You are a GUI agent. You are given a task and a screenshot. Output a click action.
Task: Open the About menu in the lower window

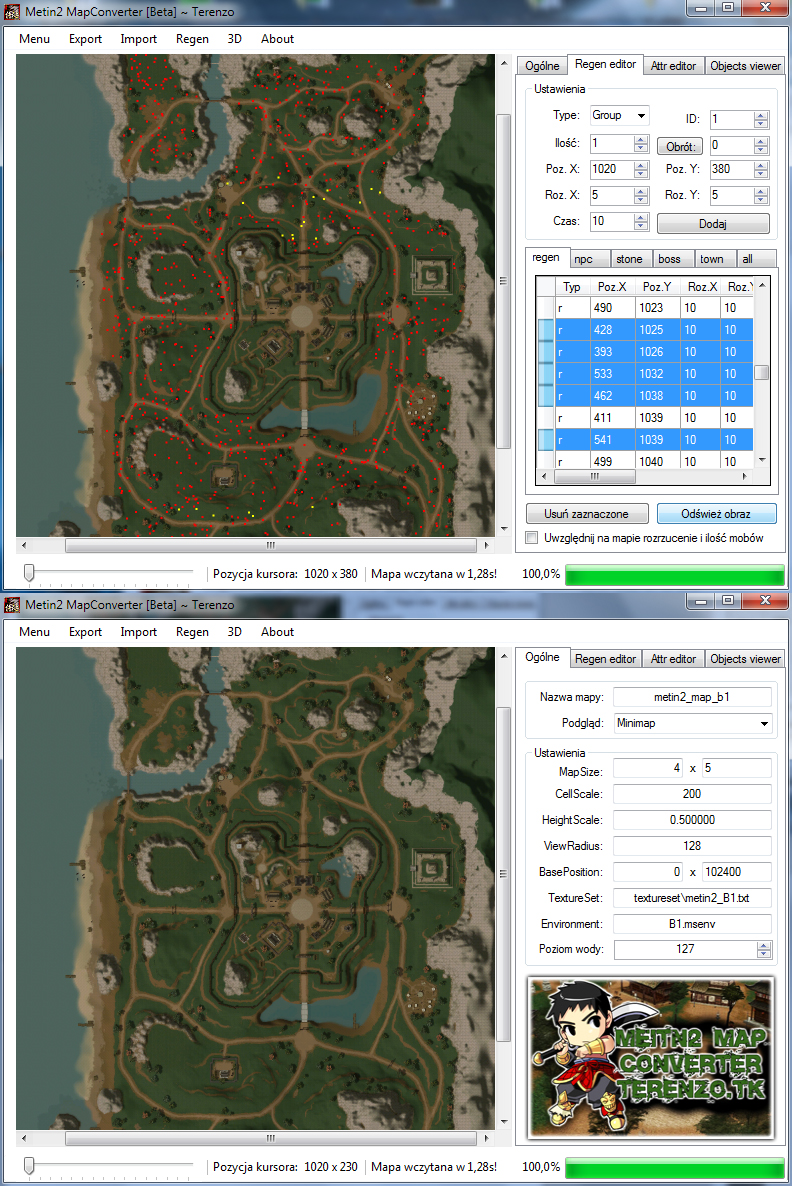point(277,632)
